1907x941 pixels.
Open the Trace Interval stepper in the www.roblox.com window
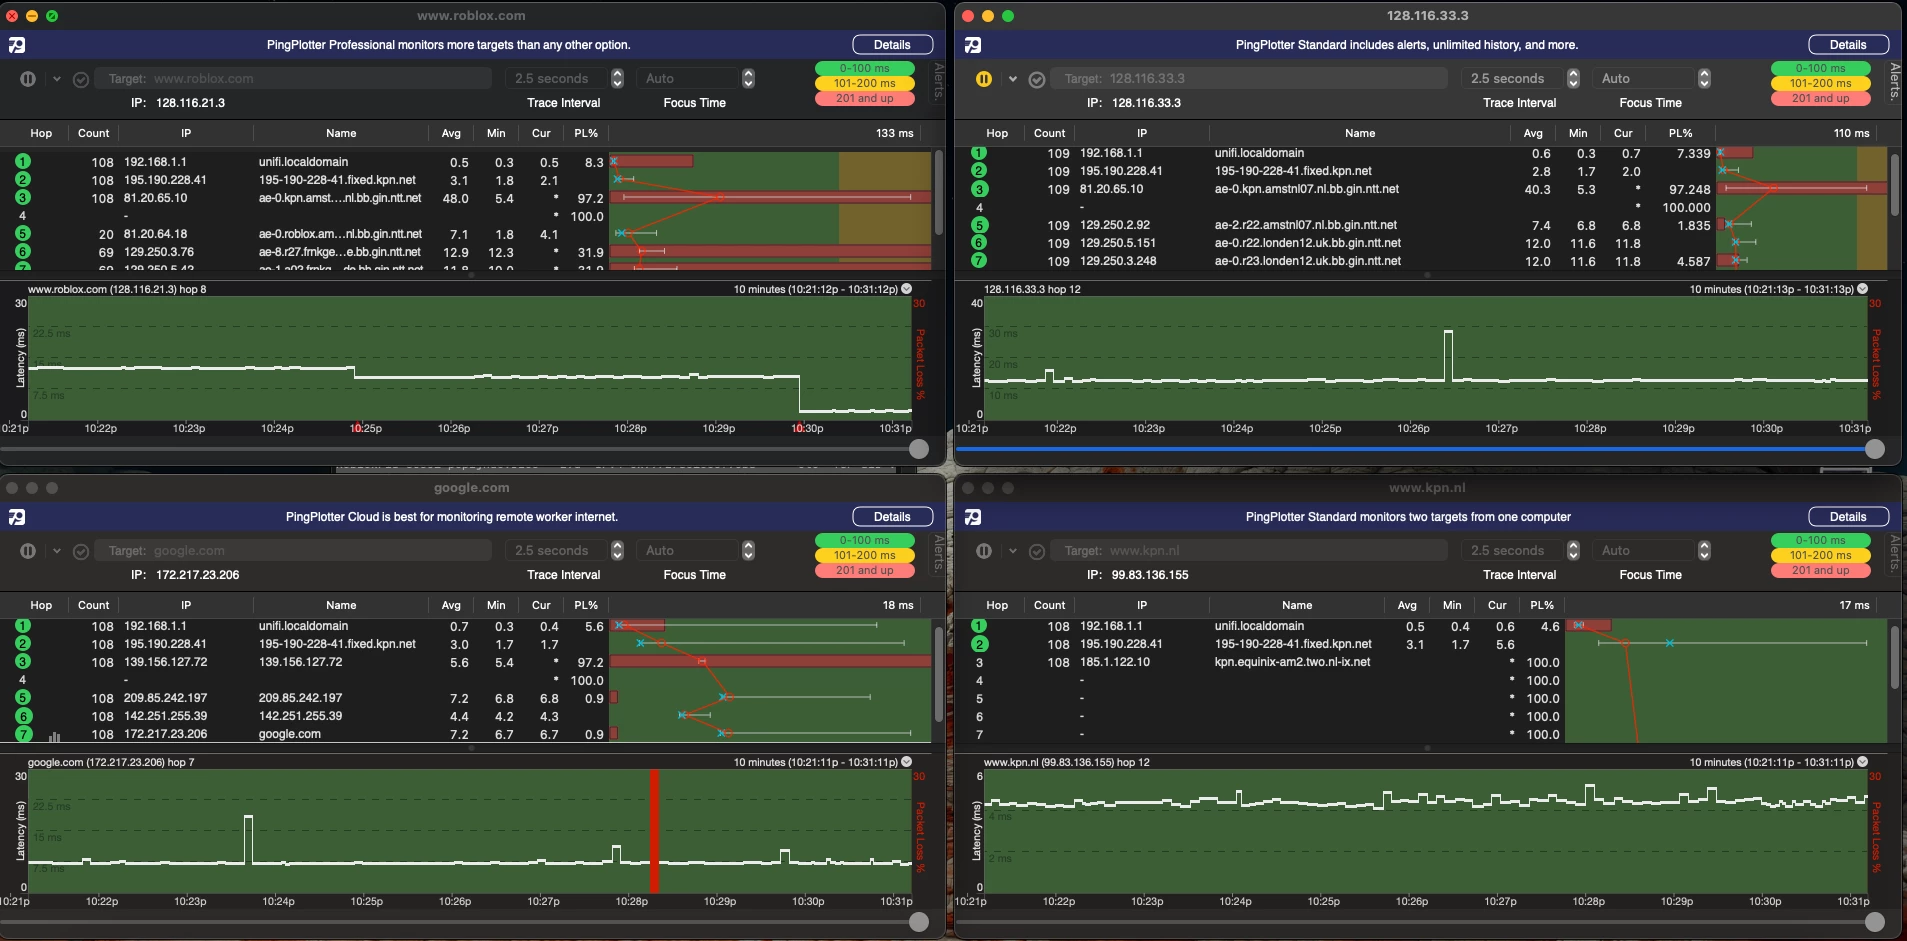(617, 79)
